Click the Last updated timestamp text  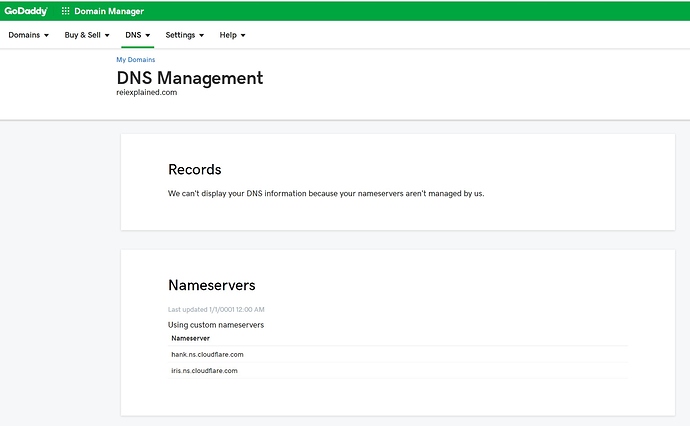[216, 309]
